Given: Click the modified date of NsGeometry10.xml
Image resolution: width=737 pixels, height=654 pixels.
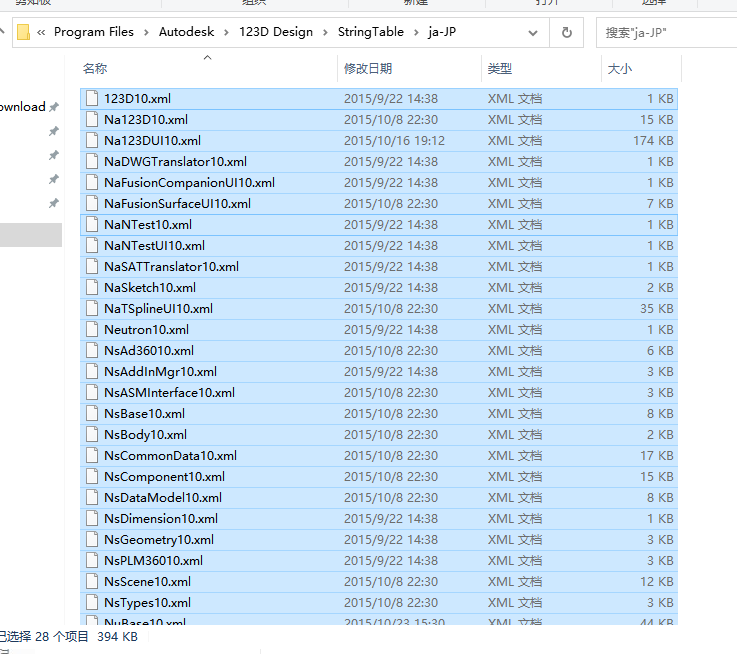Looking at the screenshot, I should coord(391,540).
